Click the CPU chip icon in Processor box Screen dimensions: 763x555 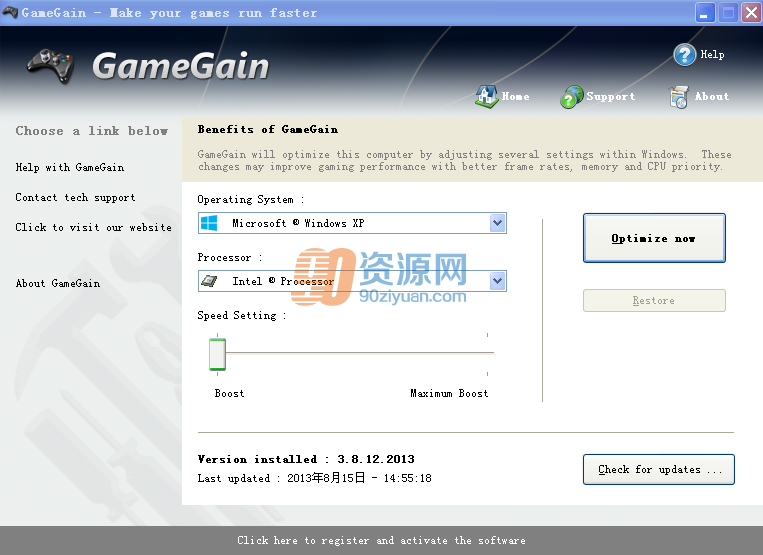[x=209, y=281]
